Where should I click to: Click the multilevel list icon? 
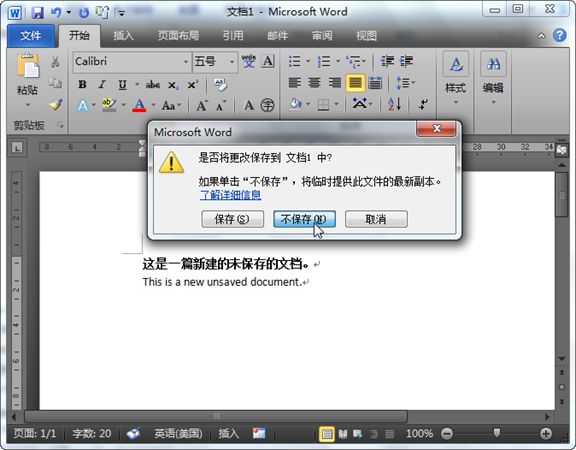(x=354, y=61)
